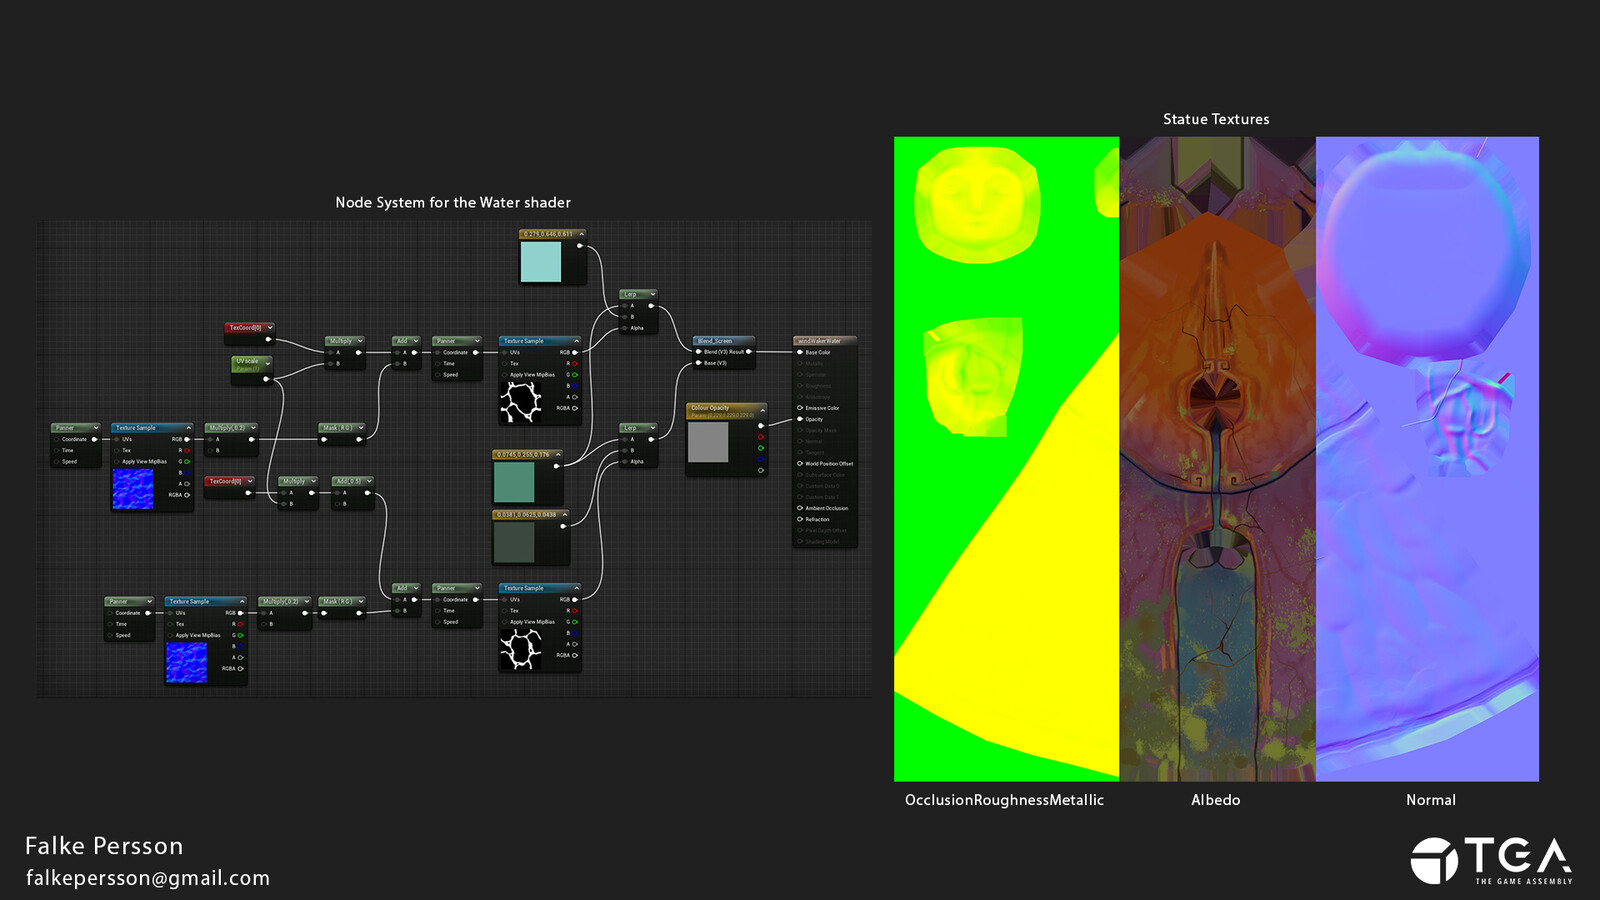This screenshot has width=1600, height=900.
Task: Click the Base (V3) input pin
Action: (698, 363)
